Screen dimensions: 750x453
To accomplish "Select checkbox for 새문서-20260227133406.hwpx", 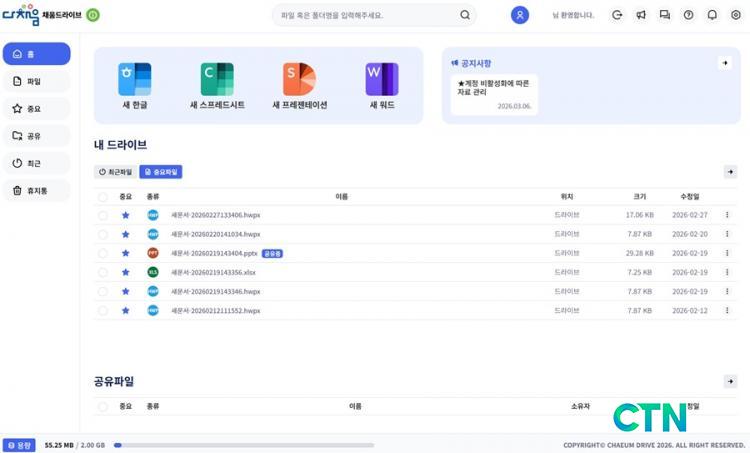I will coord(103,215).
